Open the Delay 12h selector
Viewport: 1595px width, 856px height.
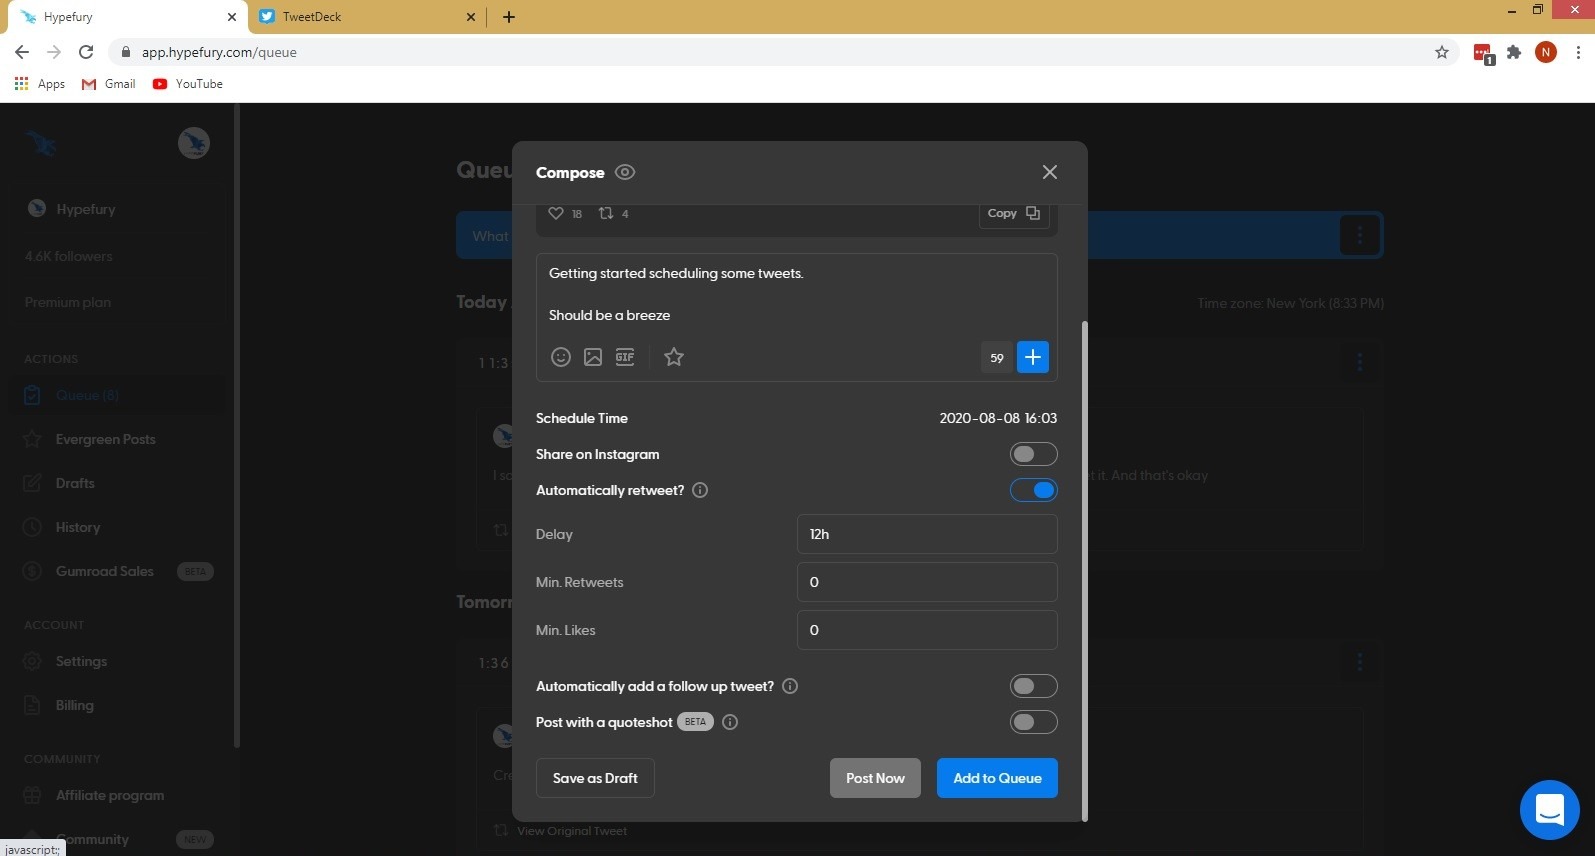[x=926, y=534]
